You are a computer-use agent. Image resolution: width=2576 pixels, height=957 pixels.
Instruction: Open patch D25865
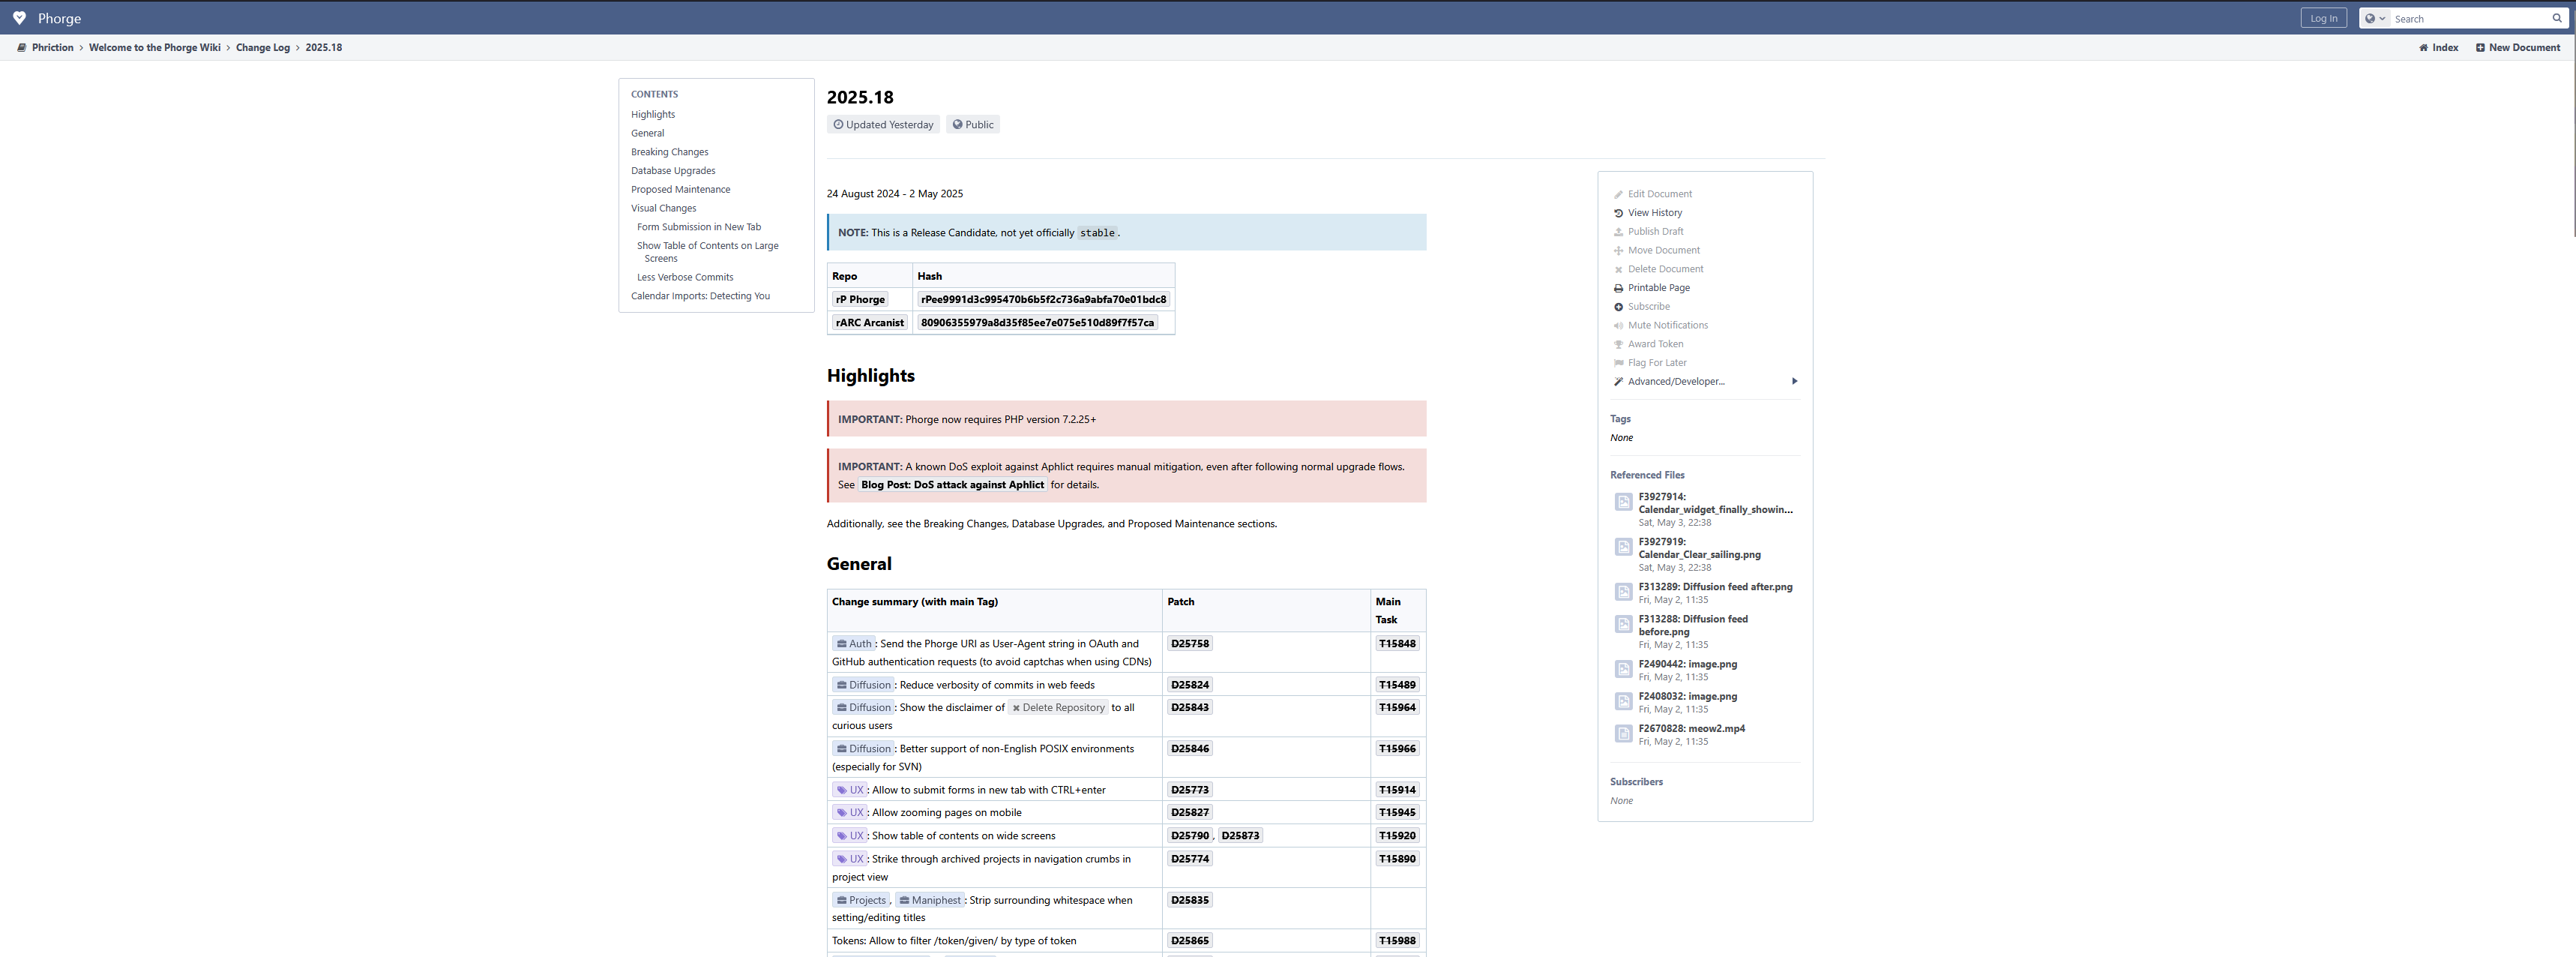tap(1189, 941)
